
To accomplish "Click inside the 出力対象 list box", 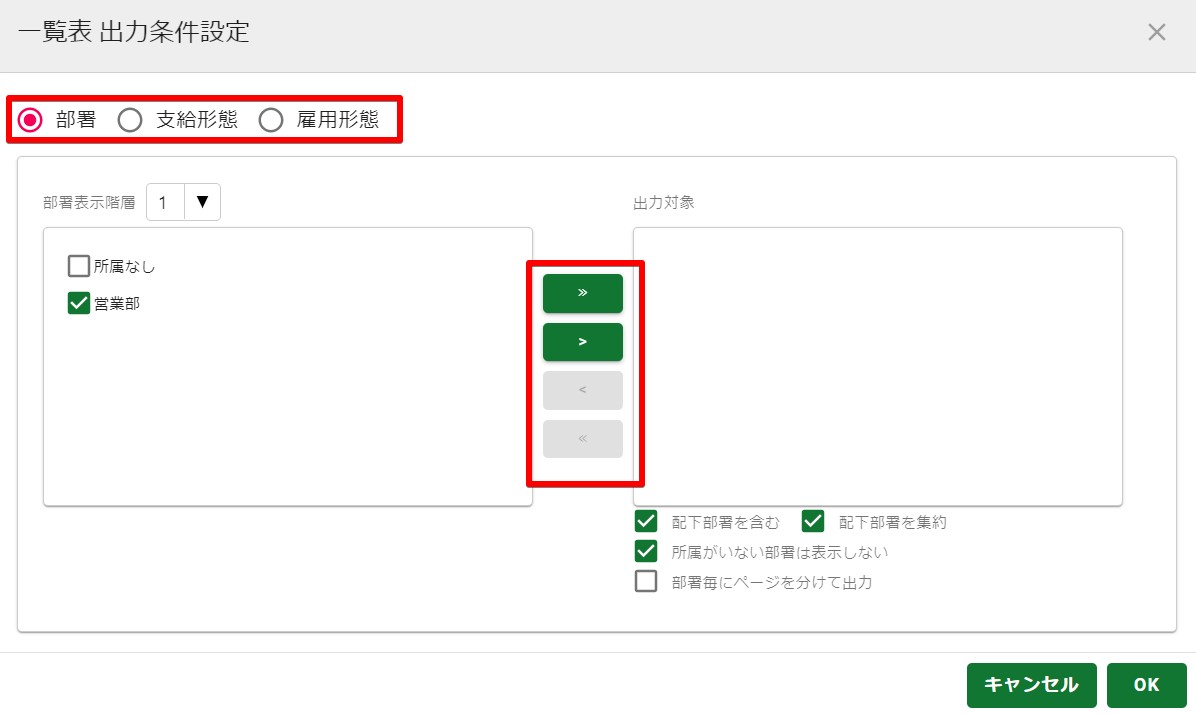I will coord(877,366).
